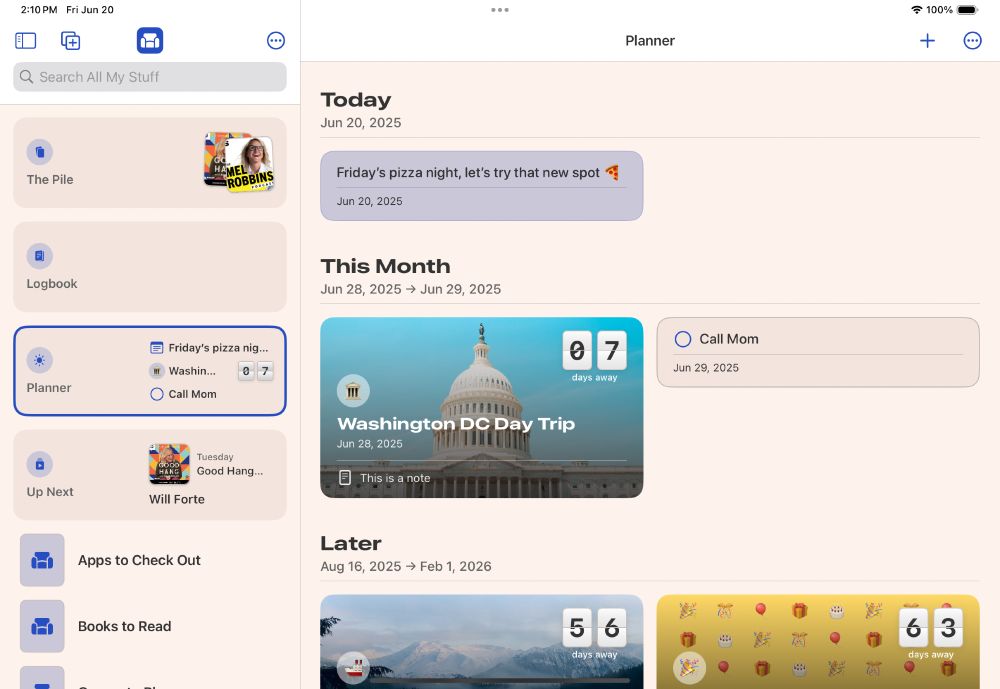
Task: Click the '56 days away' countdown
Action: coord(594,633)
